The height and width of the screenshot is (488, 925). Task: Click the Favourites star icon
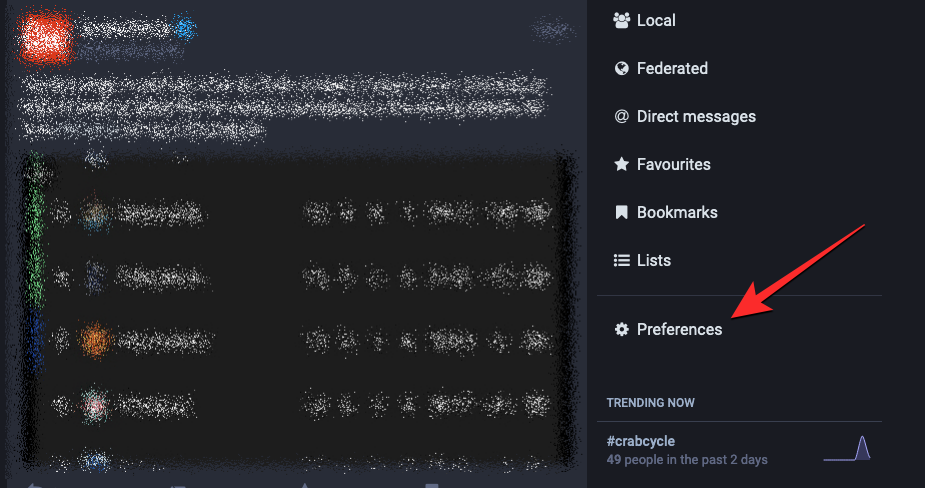[x=621, y=164]
